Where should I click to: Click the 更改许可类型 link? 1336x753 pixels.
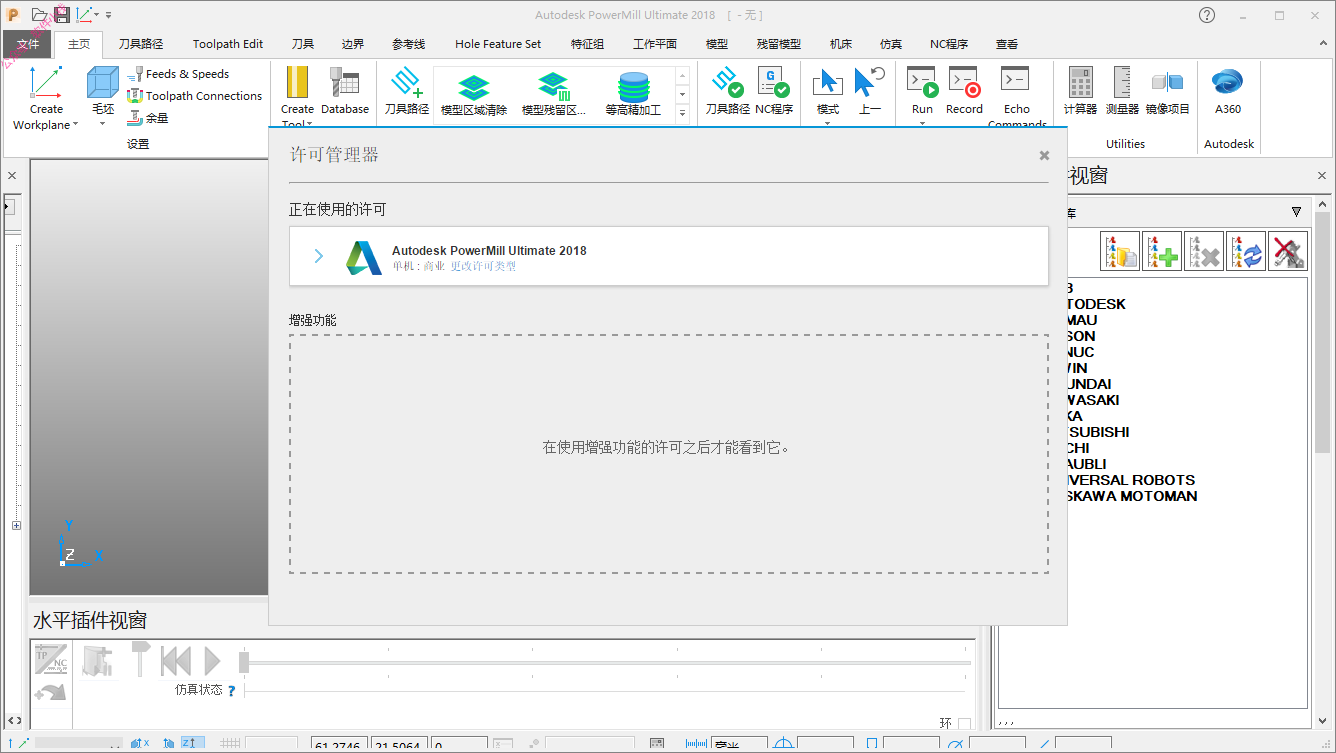483,267
